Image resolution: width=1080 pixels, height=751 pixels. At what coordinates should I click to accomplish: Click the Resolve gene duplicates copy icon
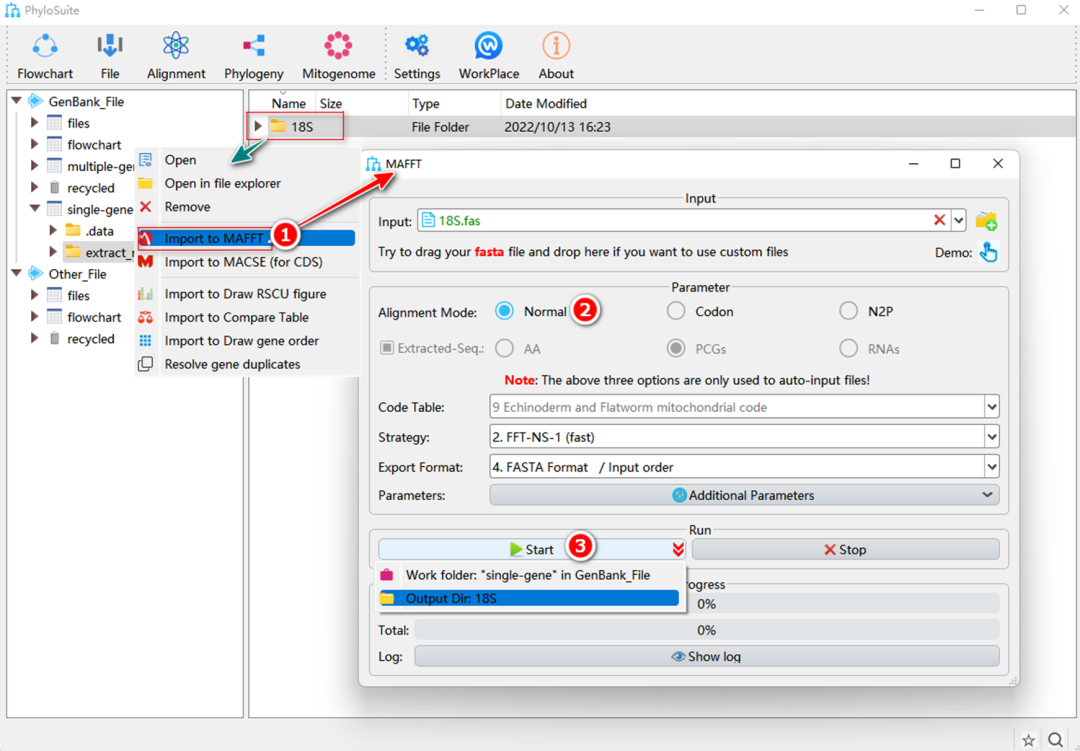[x=145, y=364]
